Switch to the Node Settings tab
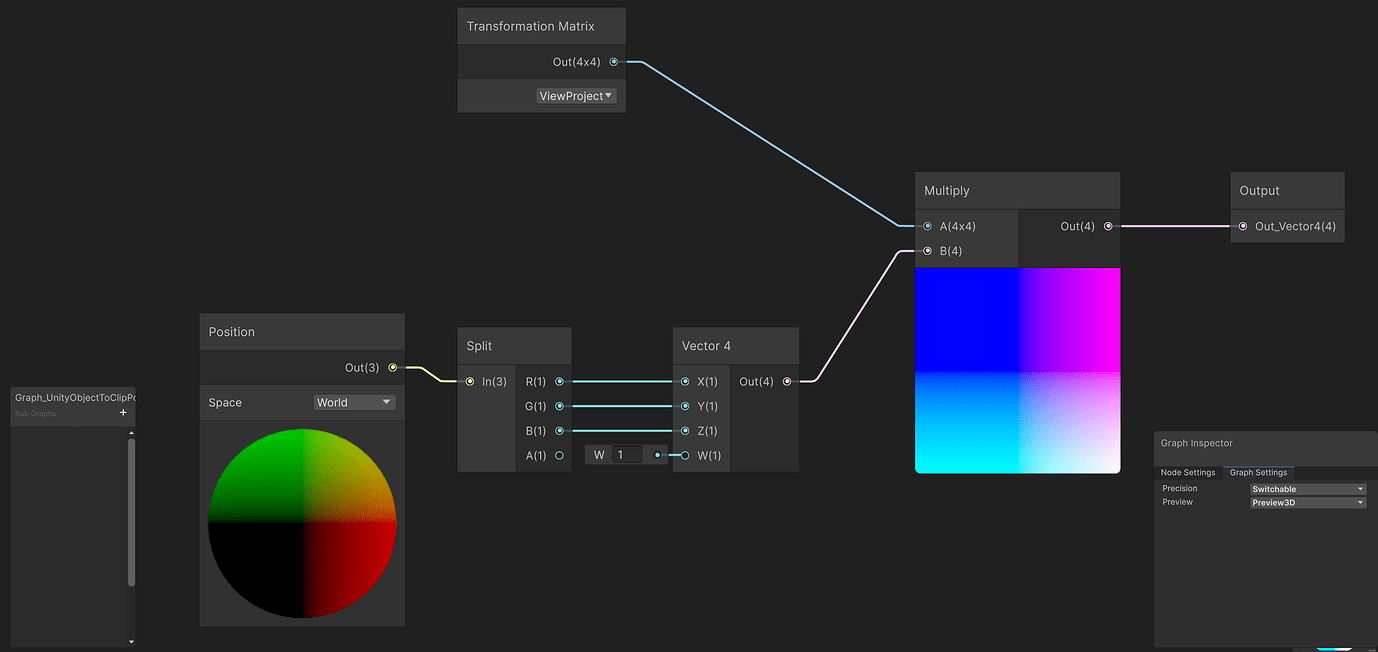Viewport: 1378px width, 652px height. 1187,472
